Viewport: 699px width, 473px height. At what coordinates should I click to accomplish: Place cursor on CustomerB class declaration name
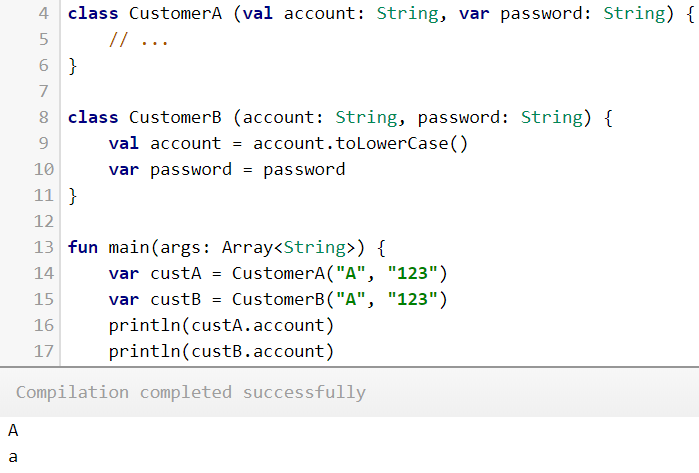click(x=175, y=117)
